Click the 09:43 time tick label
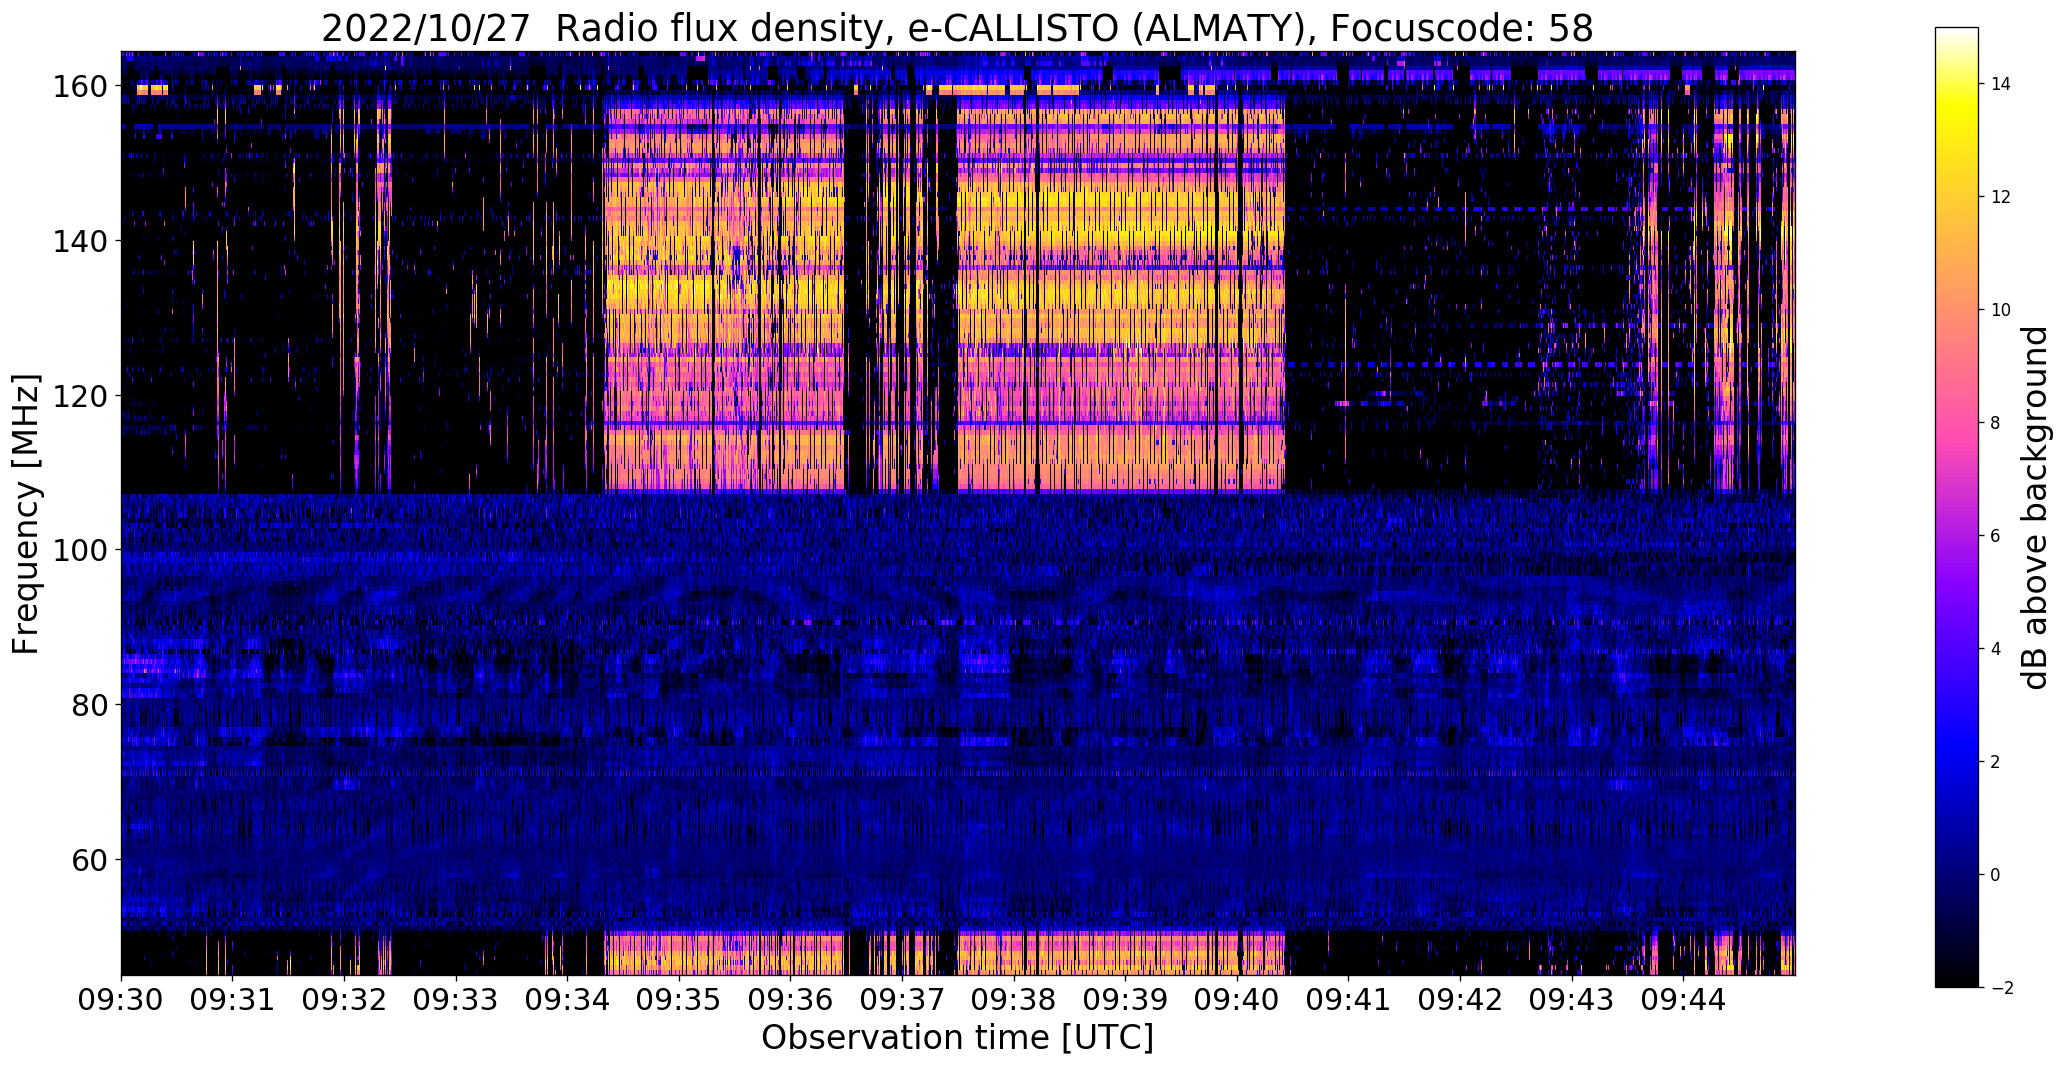Image resolution: width=2066 pixels, height=1067 pixels. 1573,999
